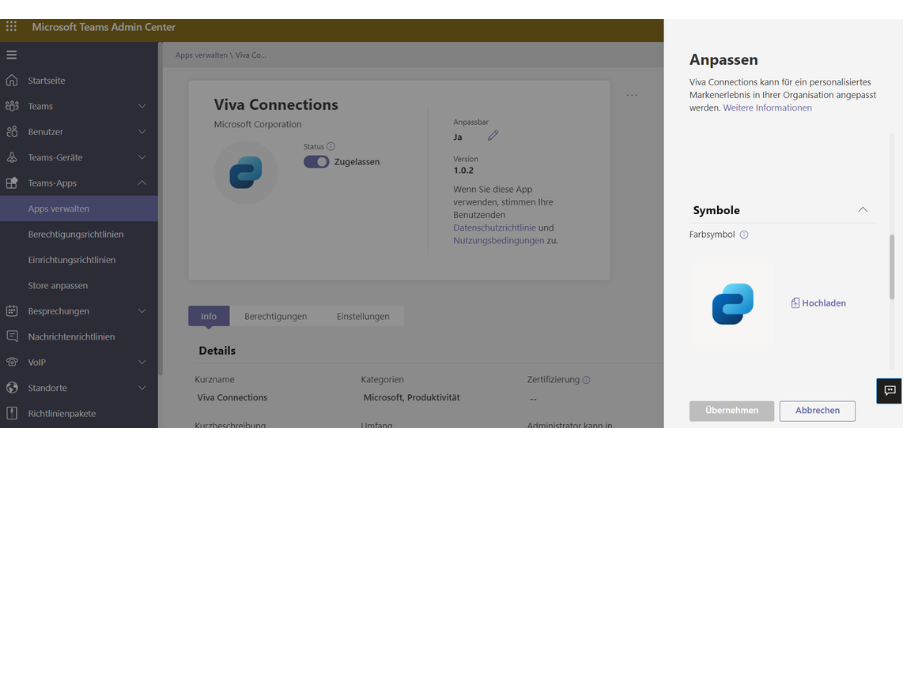Screen dimensions: 910x680
Task: Click the info icon next to Status
Action: point(331,147)
